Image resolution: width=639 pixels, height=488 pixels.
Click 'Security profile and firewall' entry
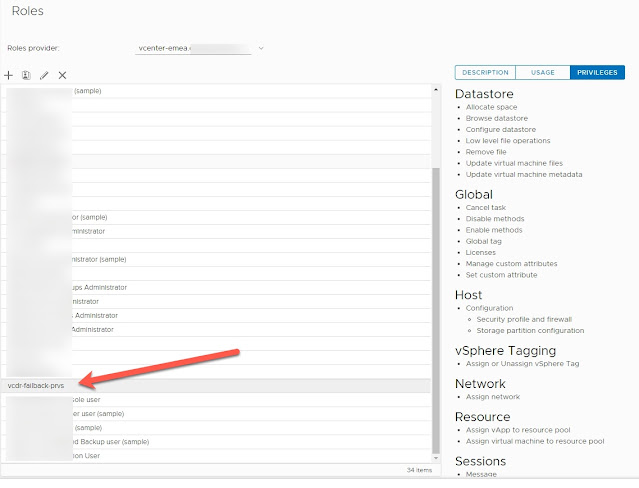click(x=524, y=319)
